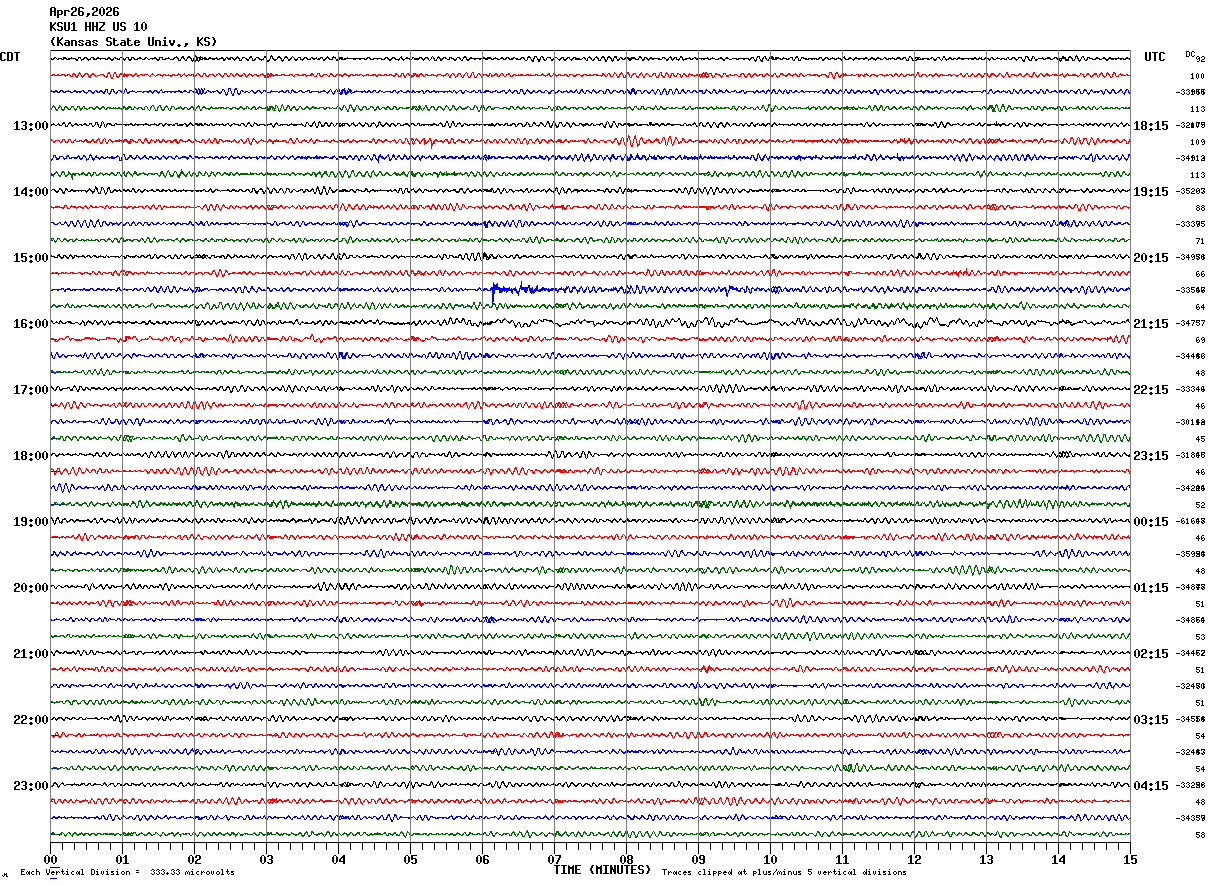Click minute 13 on the bottom axis
Image resolution: width=1210 pixels, height=886 pixels.
pyautogui.click(x=986, y=859)
